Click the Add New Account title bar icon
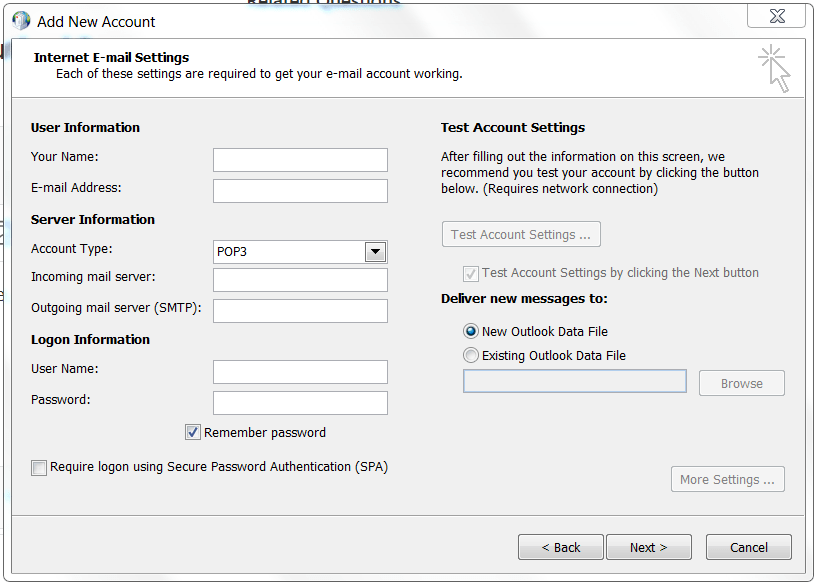Image resolution: width=817 pixels, height=584 pixels. [x=21, y=20]
